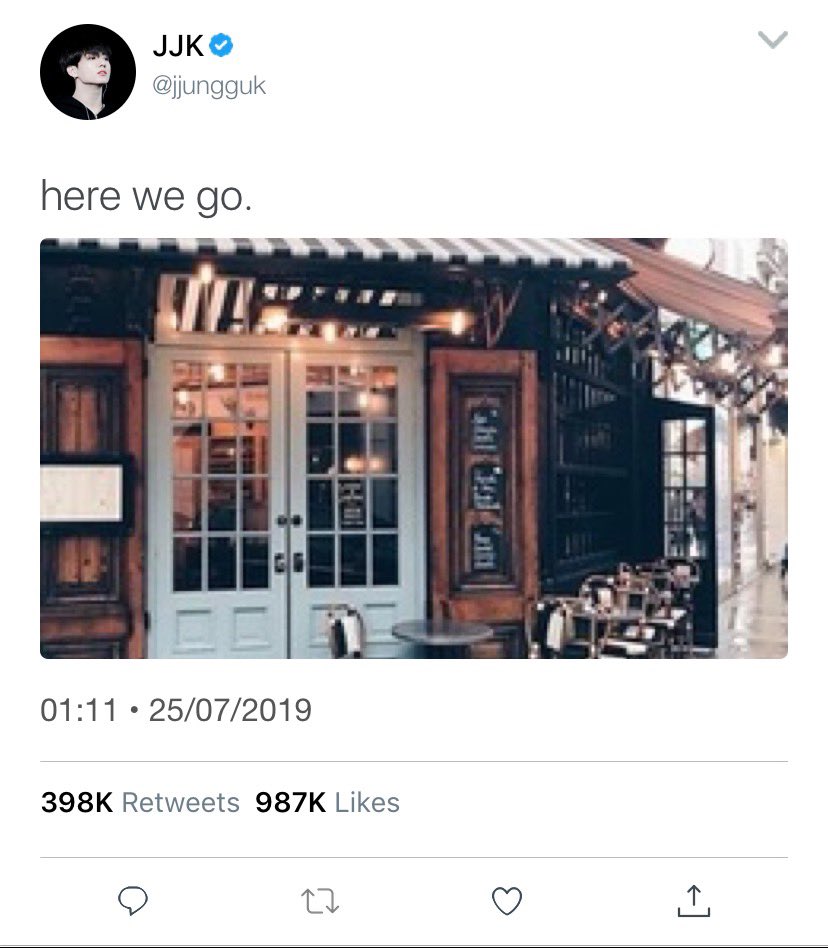Open the share upload-arrow icon
Image resolution: width=828 pixels, height=948 pixels.
pyautogui.click(x=694, y=900)
